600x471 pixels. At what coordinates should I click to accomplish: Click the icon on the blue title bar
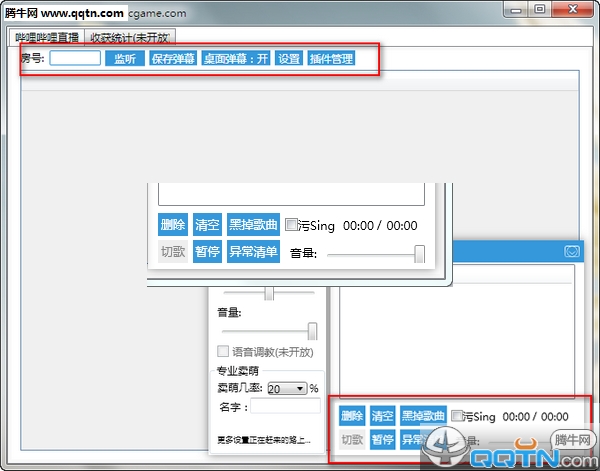pos(572,251)
